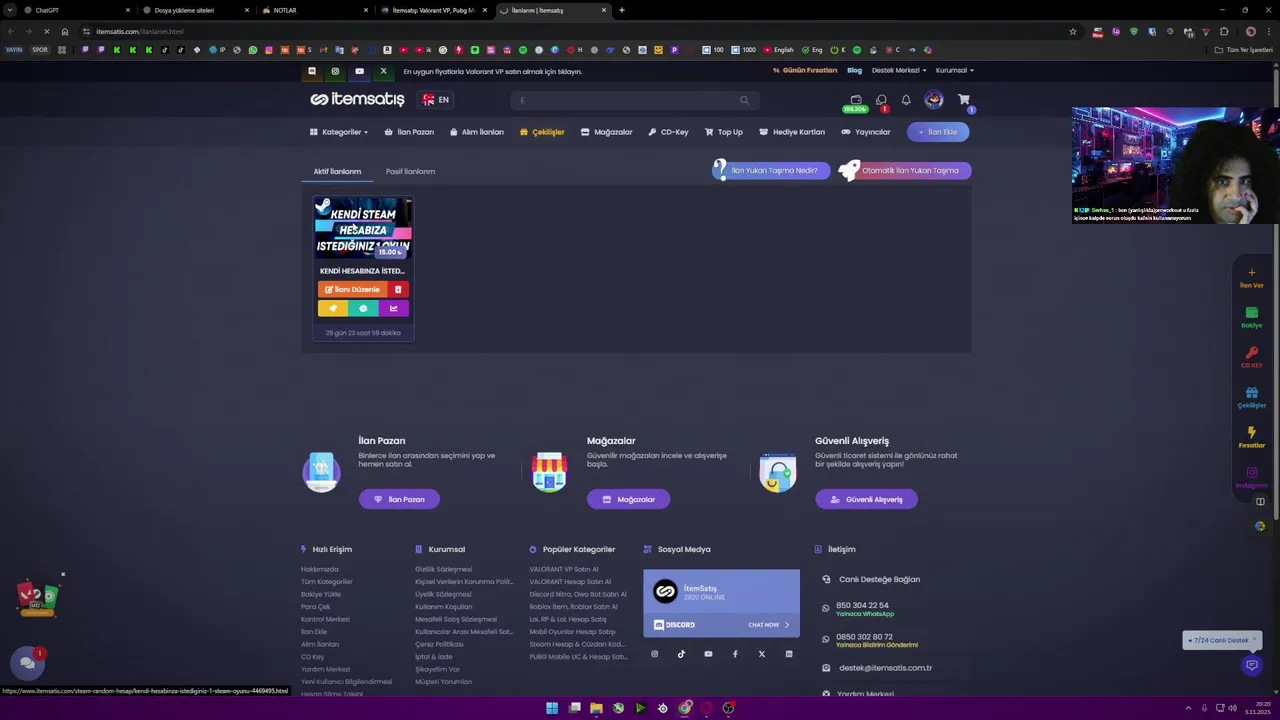Click Otomatik İlan Yukarı Taşıma button
The width and height of the screenshot is (1280, 720).
point(906,171)
